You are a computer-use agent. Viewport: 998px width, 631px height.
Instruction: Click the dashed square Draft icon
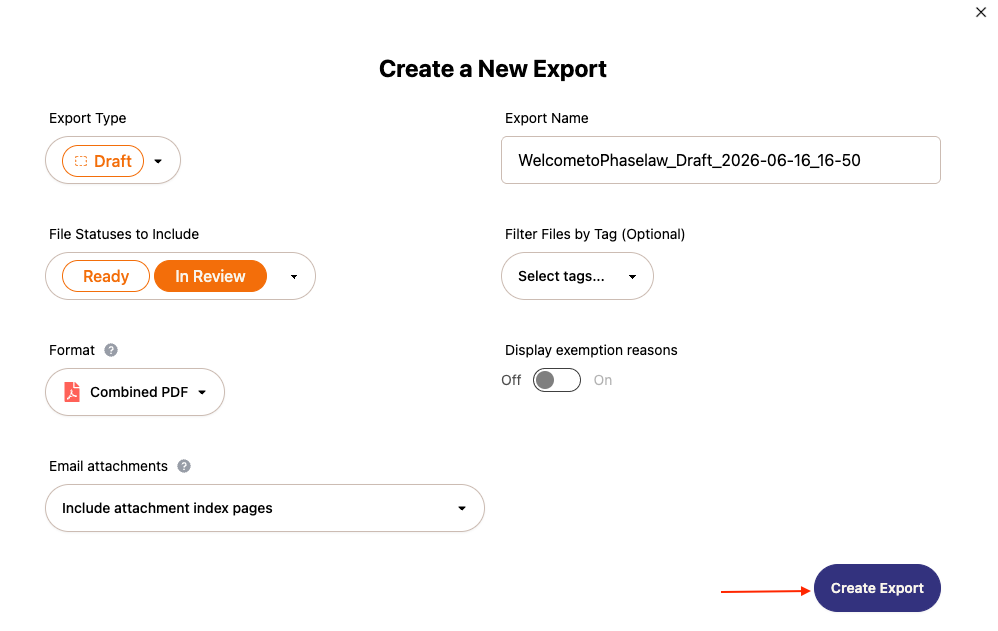point(81,161)
